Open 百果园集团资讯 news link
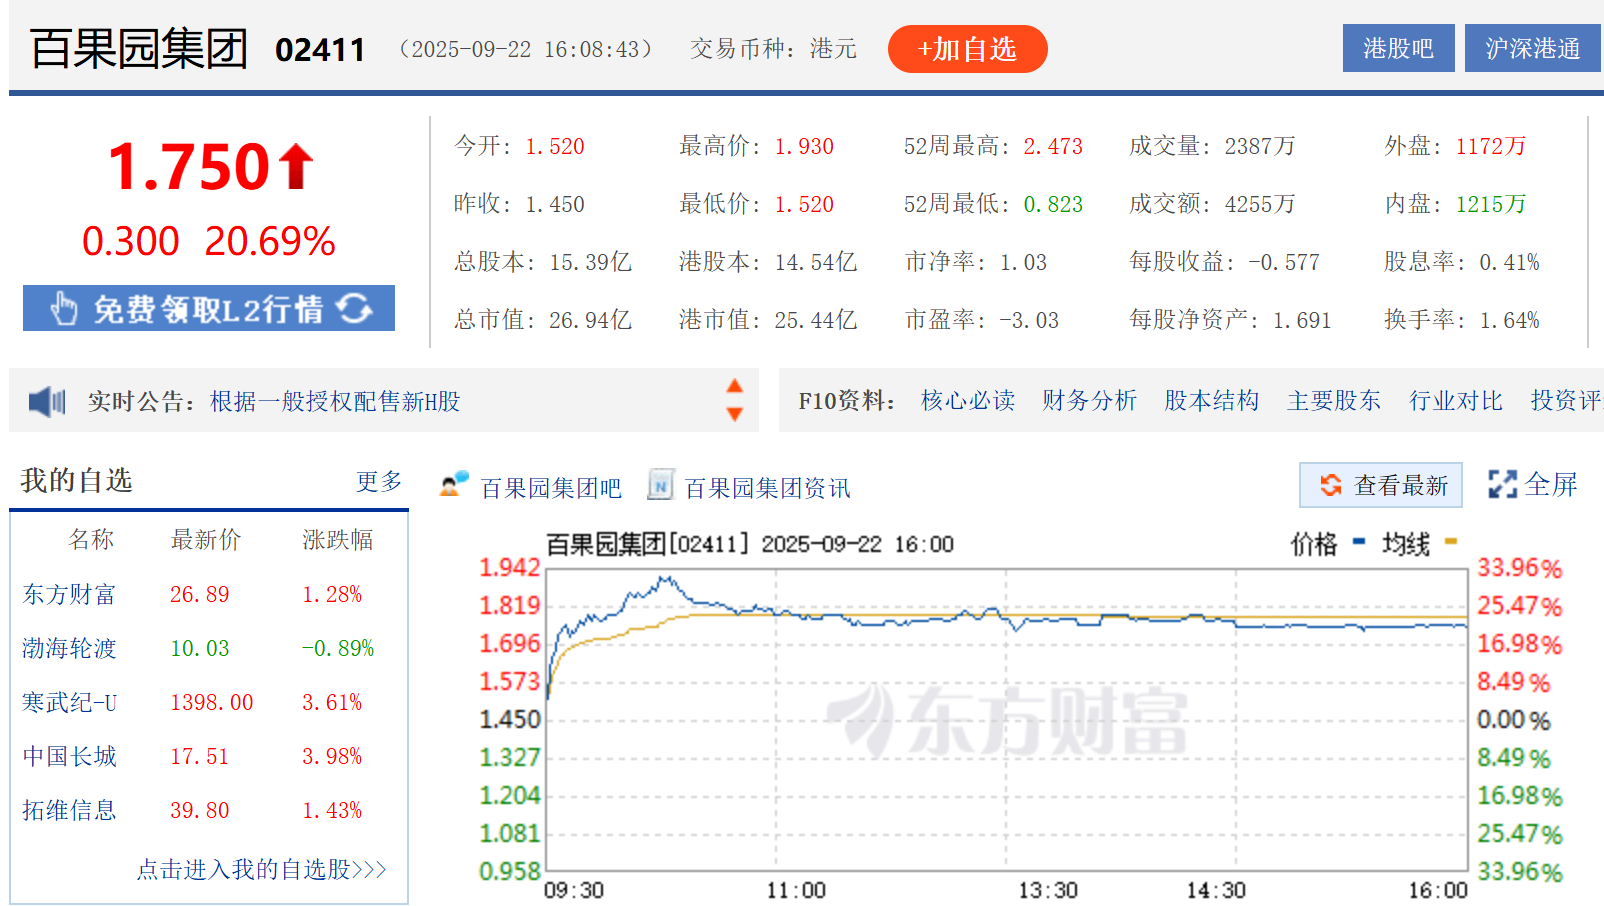The height and width of the screenshot is (906, 1604). point(767,488)
